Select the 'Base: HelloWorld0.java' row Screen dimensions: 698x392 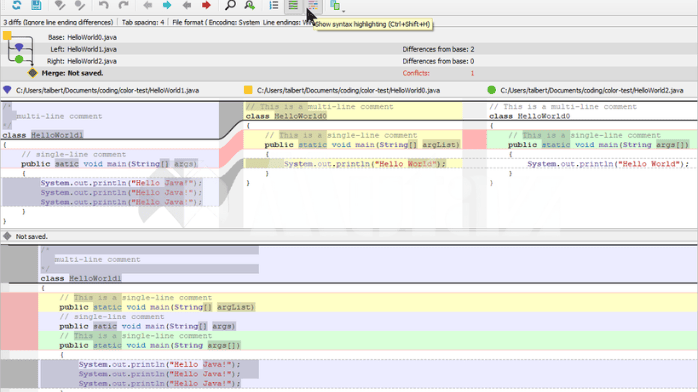click(349, 37)
